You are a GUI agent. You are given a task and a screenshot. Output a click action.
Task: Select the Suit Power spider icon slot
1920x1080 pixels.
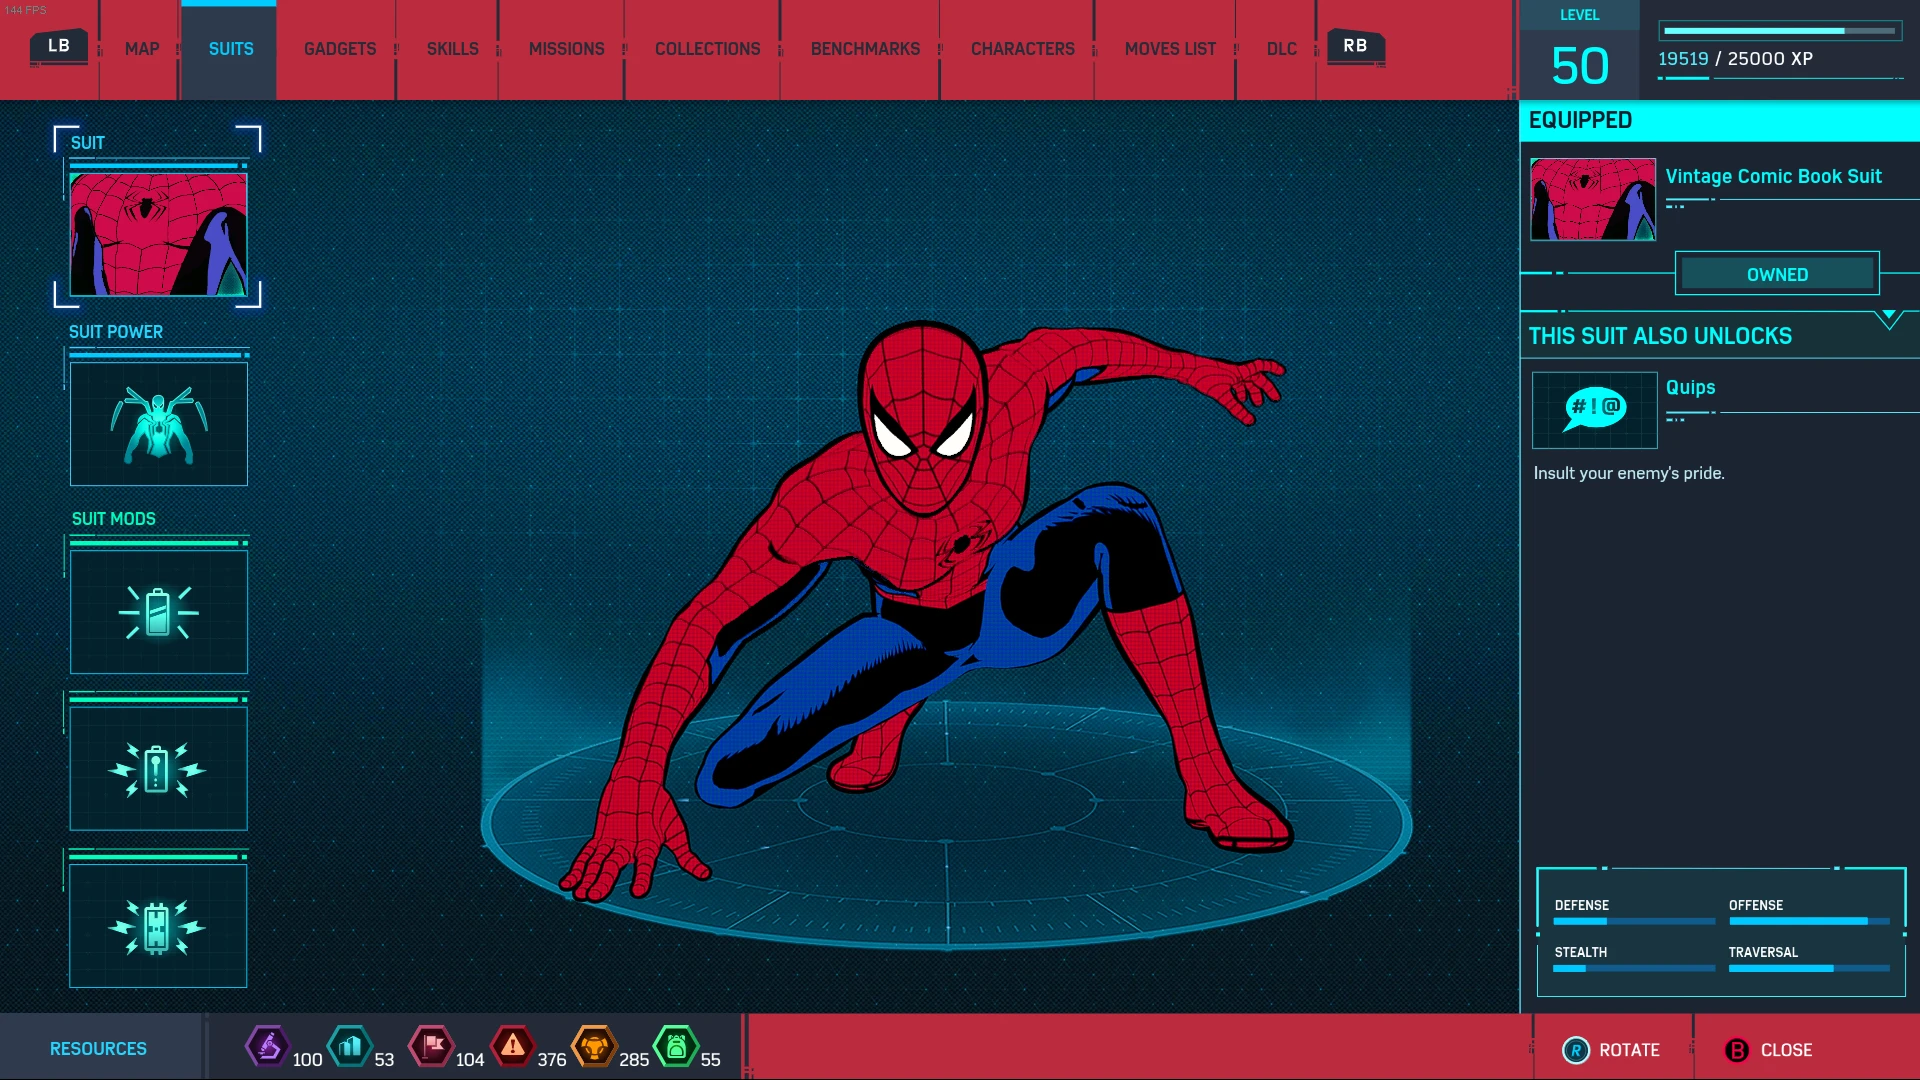[x=159, y=424]
